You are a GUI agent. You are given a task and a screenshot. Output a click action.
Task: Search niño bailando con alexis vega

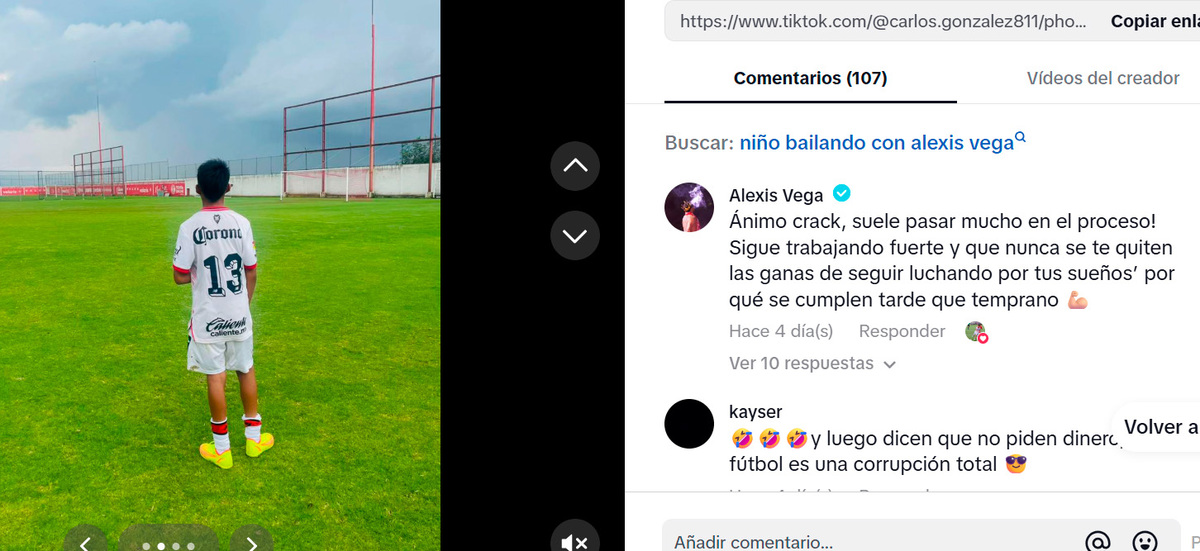coord(877,143)
